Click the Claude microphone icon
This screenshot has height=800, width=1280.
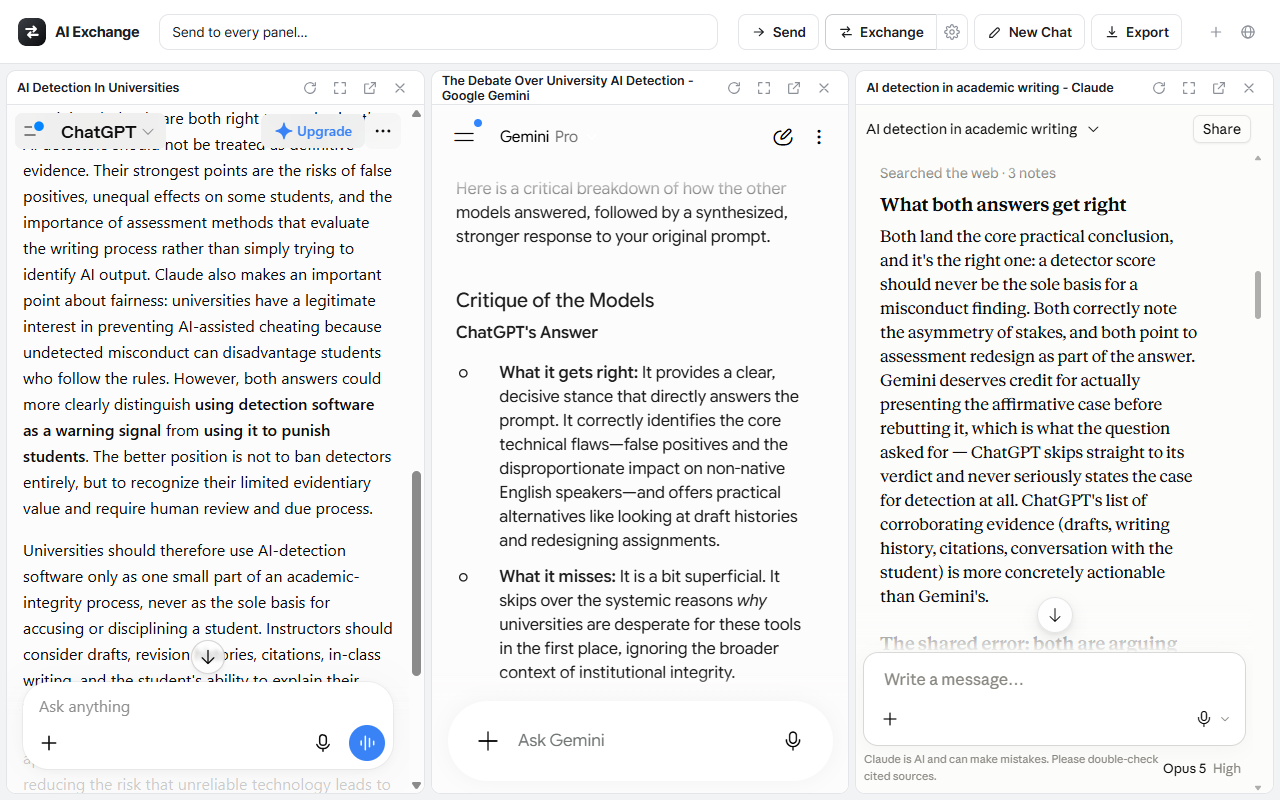pyautogui.click(x=1204, y=718)
